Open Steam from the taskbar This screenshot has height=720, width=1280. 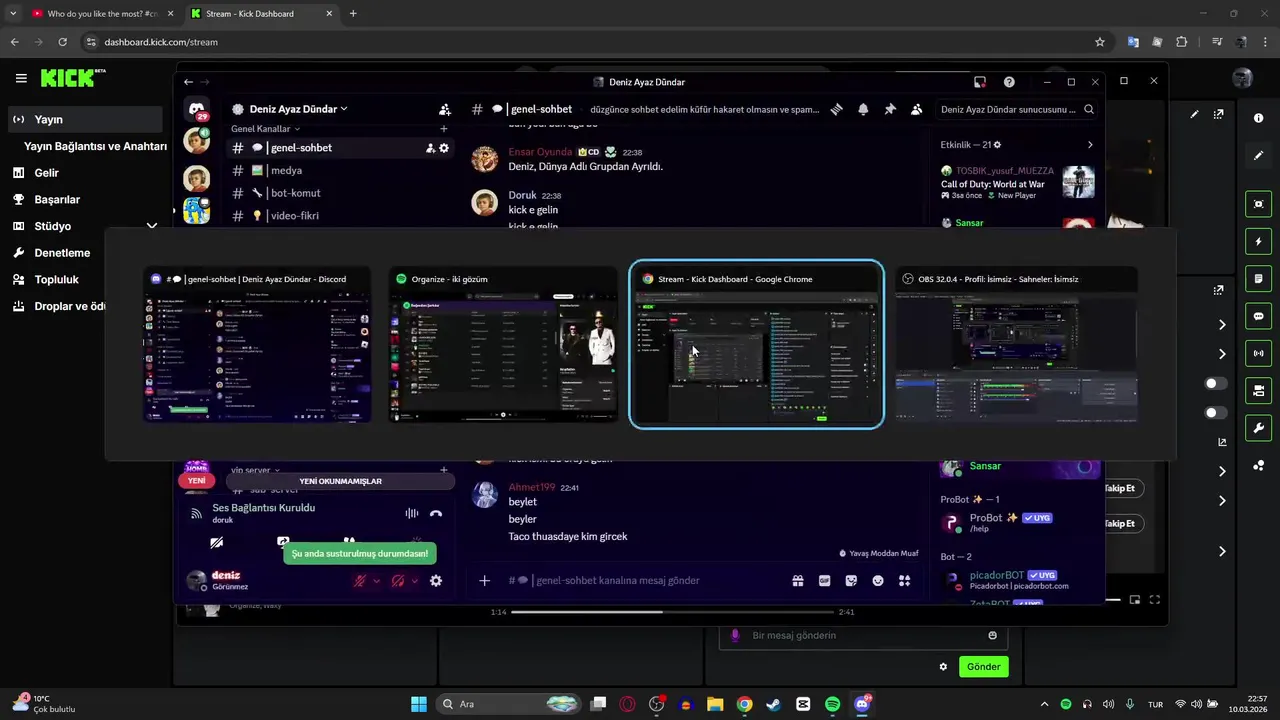tap(773, 704)
